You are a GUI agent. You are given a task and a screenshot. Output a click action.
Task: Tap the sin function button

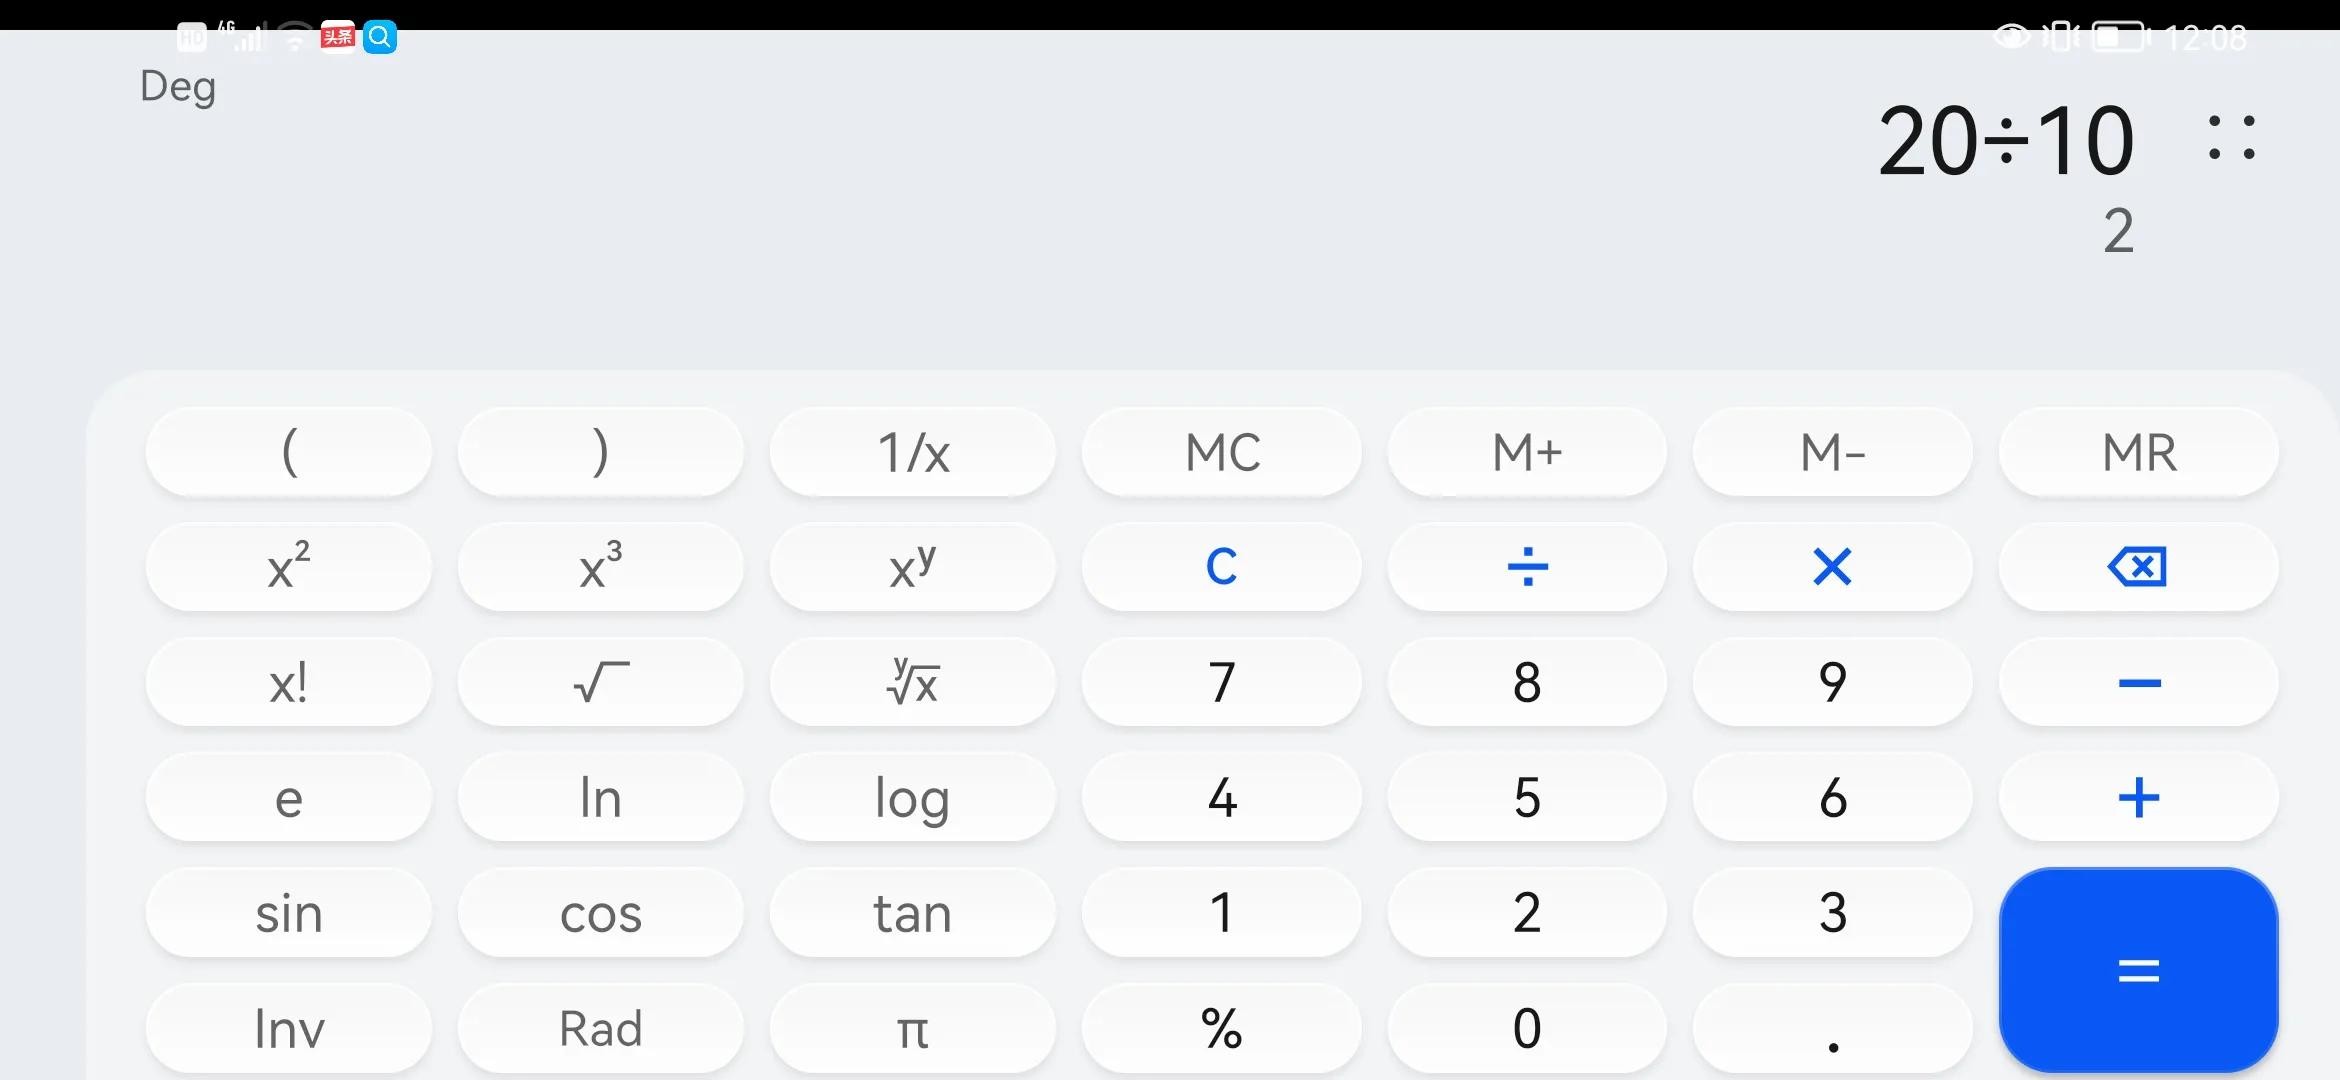[289, 913]
